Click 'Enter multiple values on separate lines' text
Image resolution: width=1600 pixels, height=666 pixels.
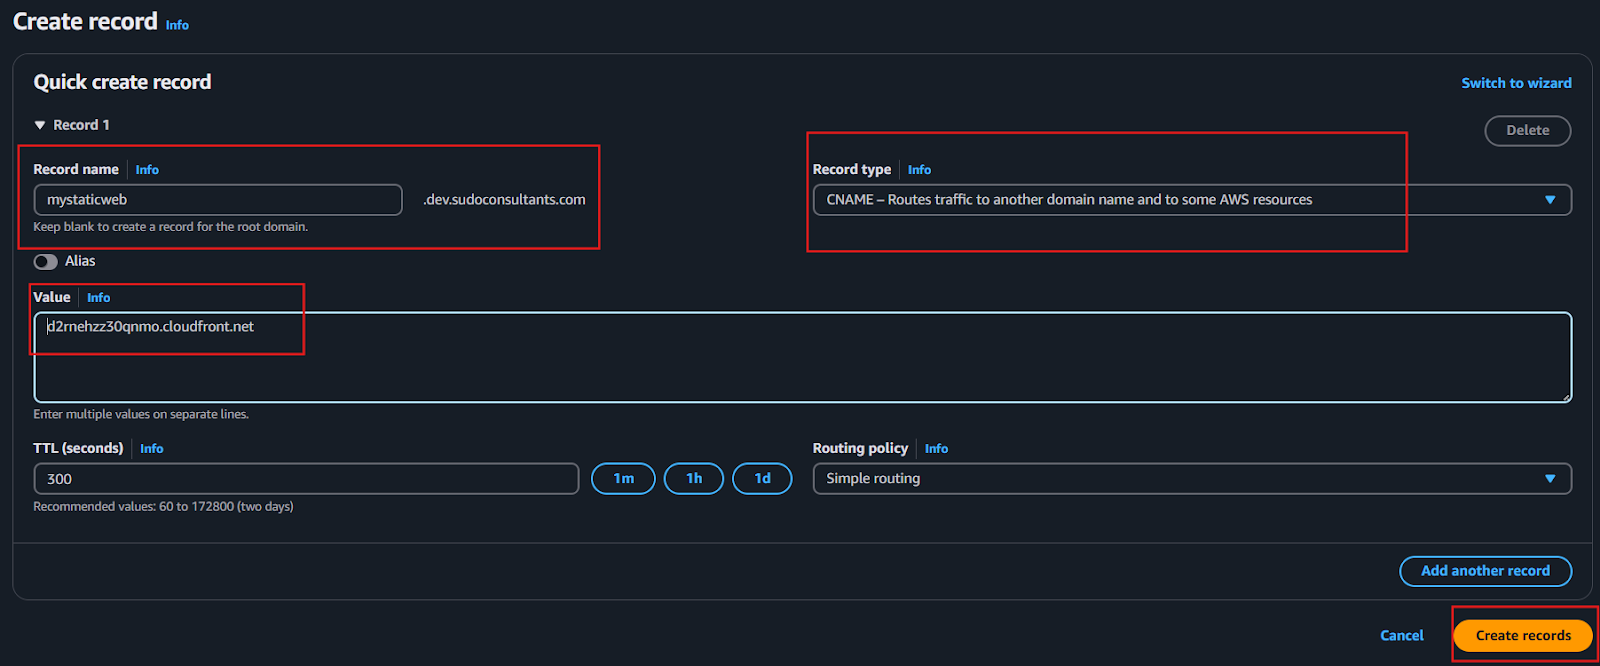coord(141,414)
